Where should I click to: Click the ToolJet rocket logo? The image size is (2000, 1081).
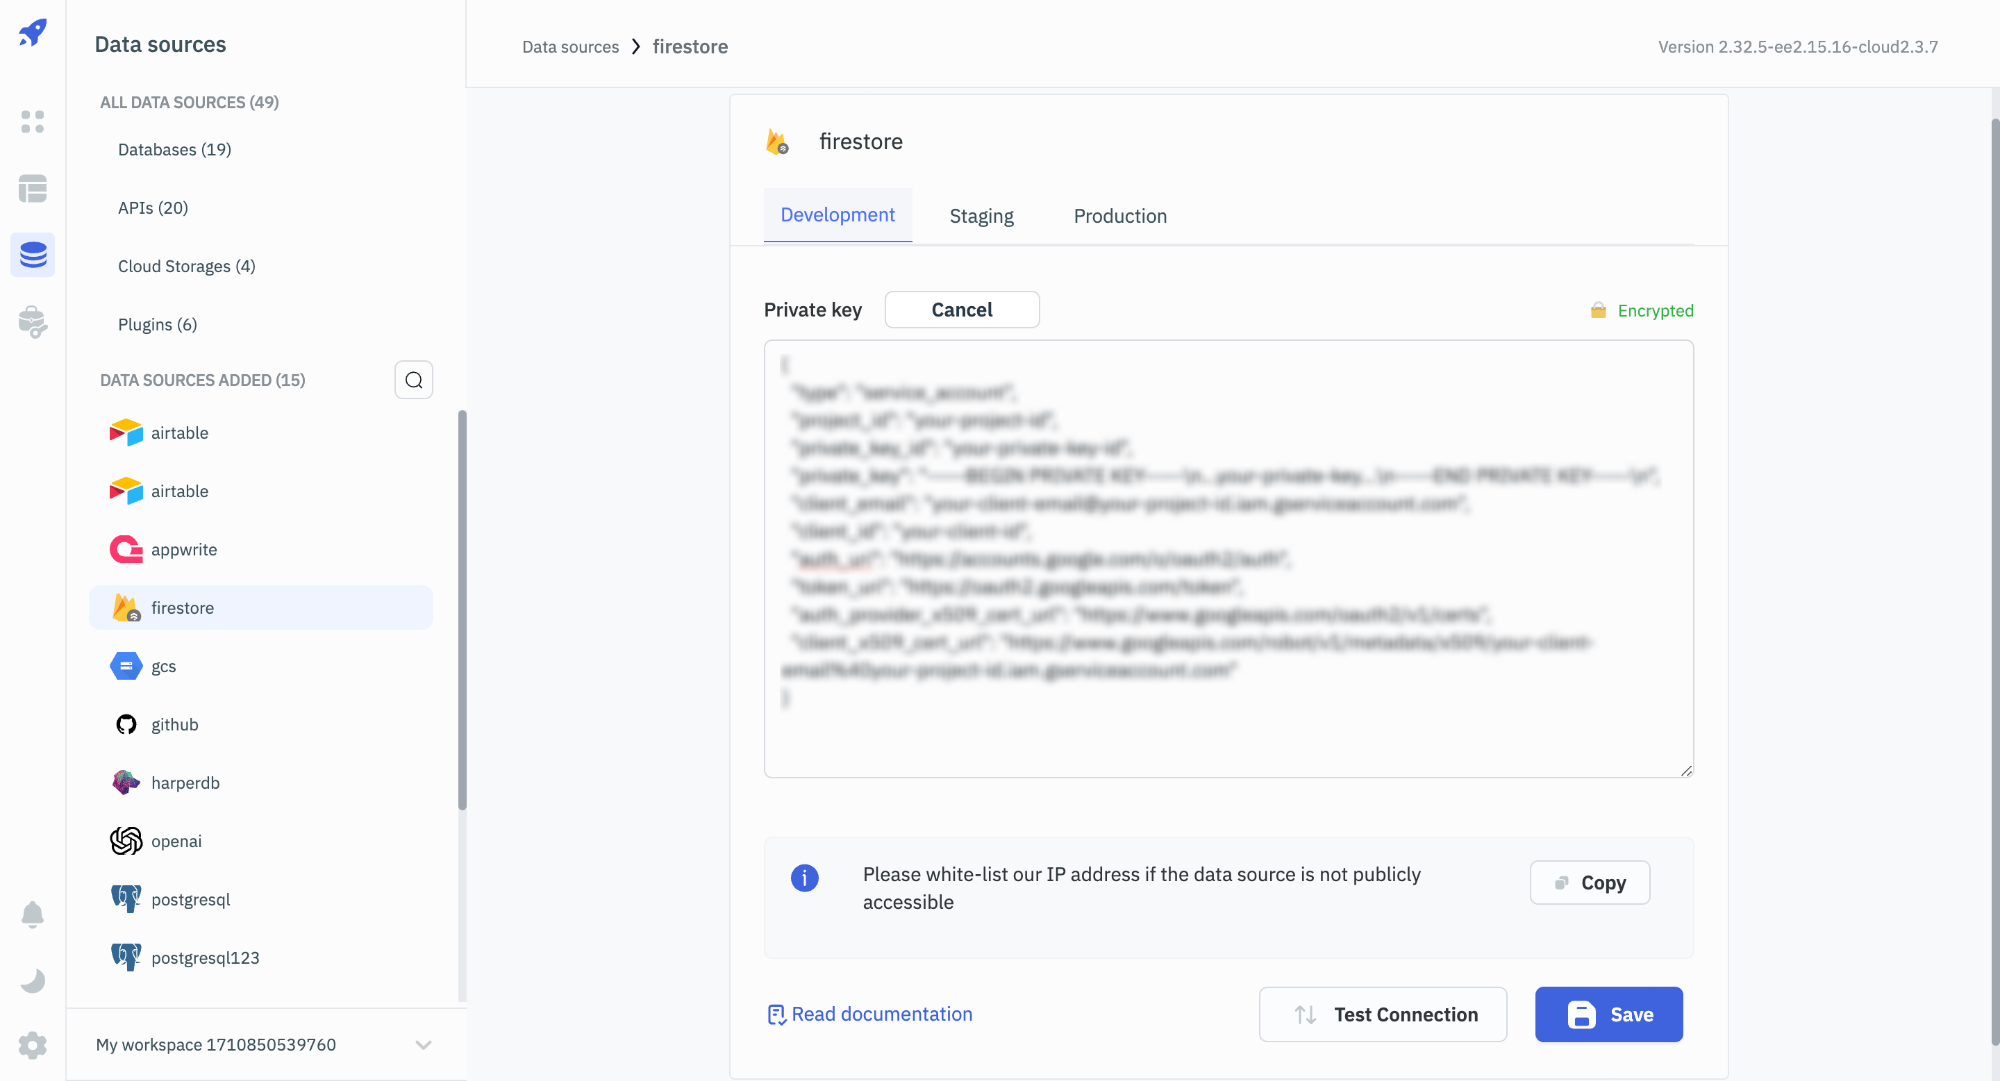click(x=33, y=32)
